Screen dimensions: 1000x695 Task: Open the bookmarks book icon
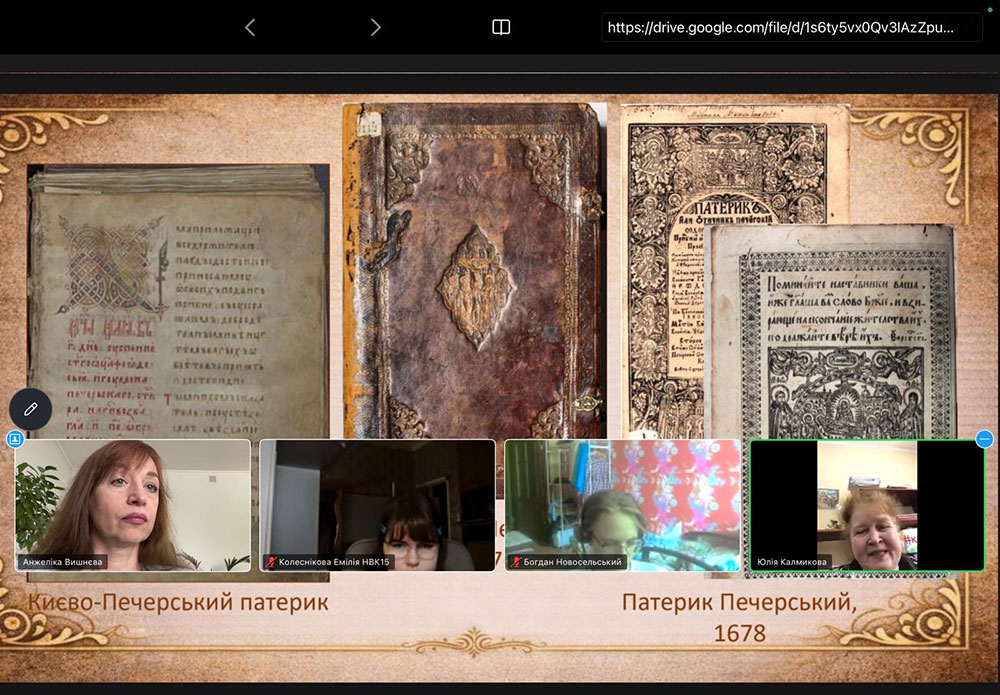pyautogui.click(x=501, y=28)
